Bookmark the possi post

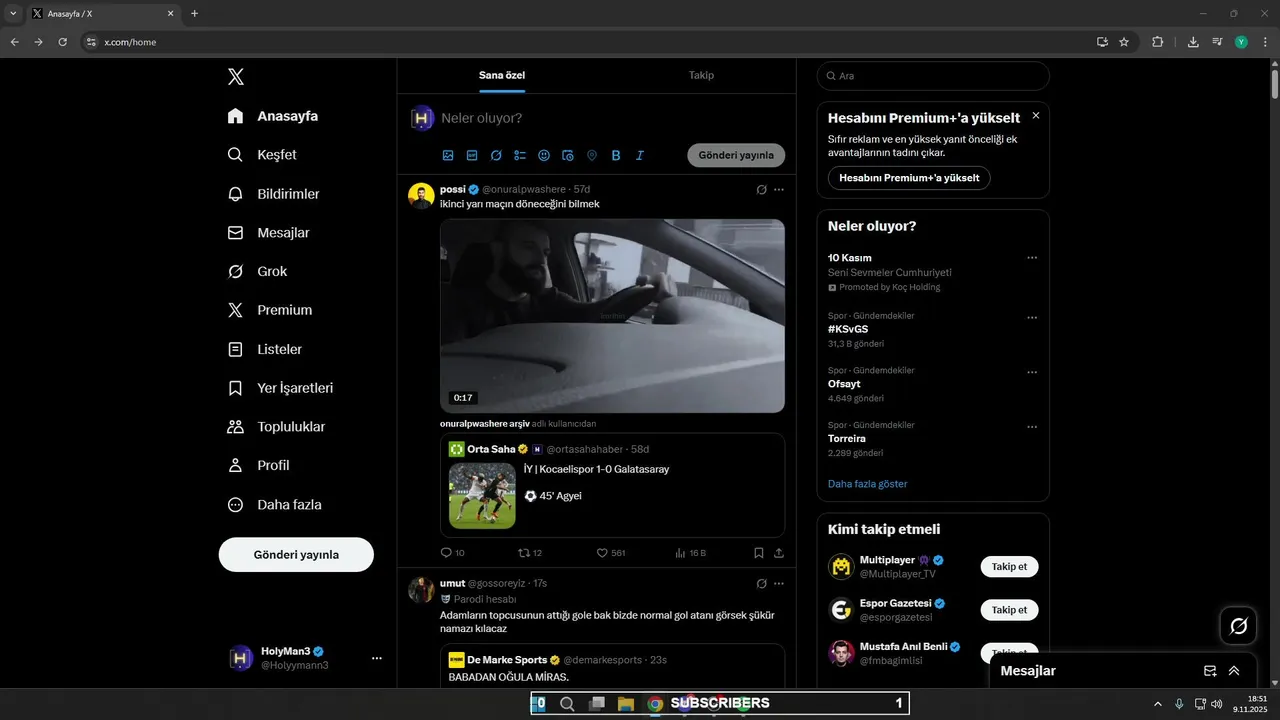tap(759, 552)
